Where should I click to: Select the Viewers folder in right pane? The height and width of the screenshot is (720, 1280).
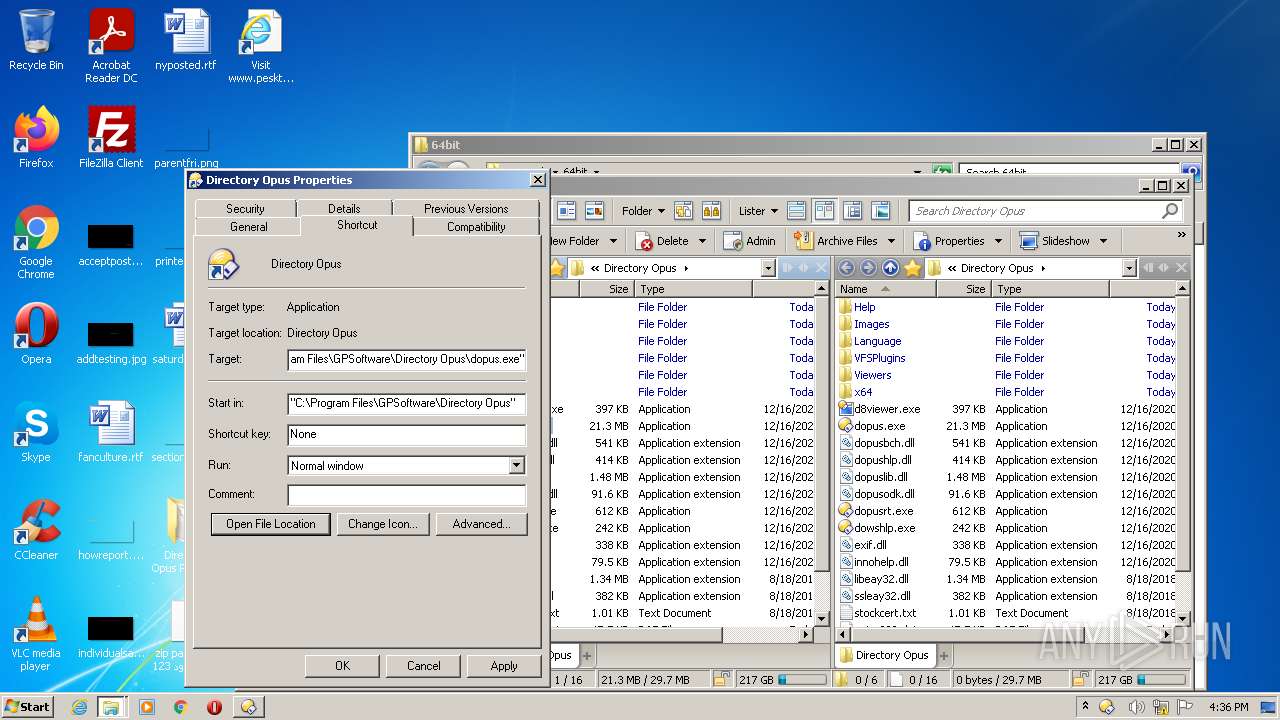872,375
